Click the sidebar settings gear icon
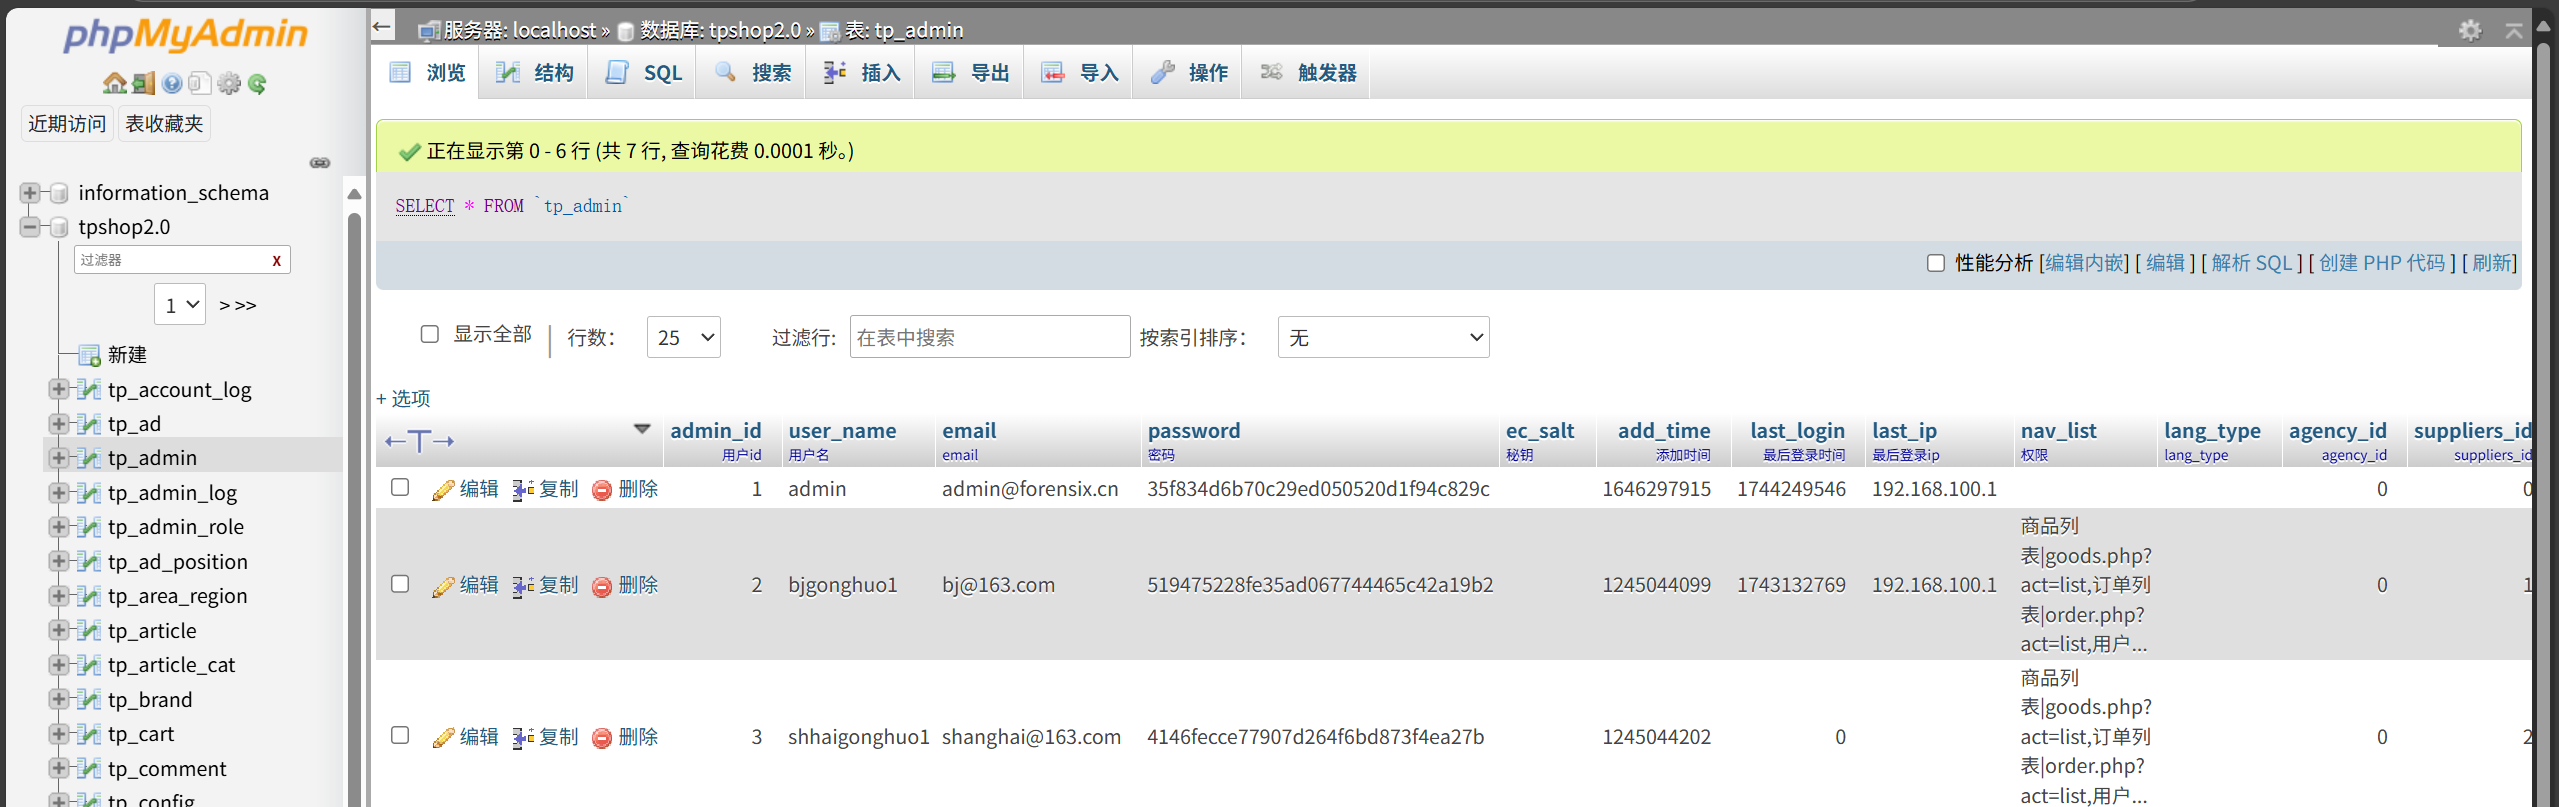 pos(229,83)
